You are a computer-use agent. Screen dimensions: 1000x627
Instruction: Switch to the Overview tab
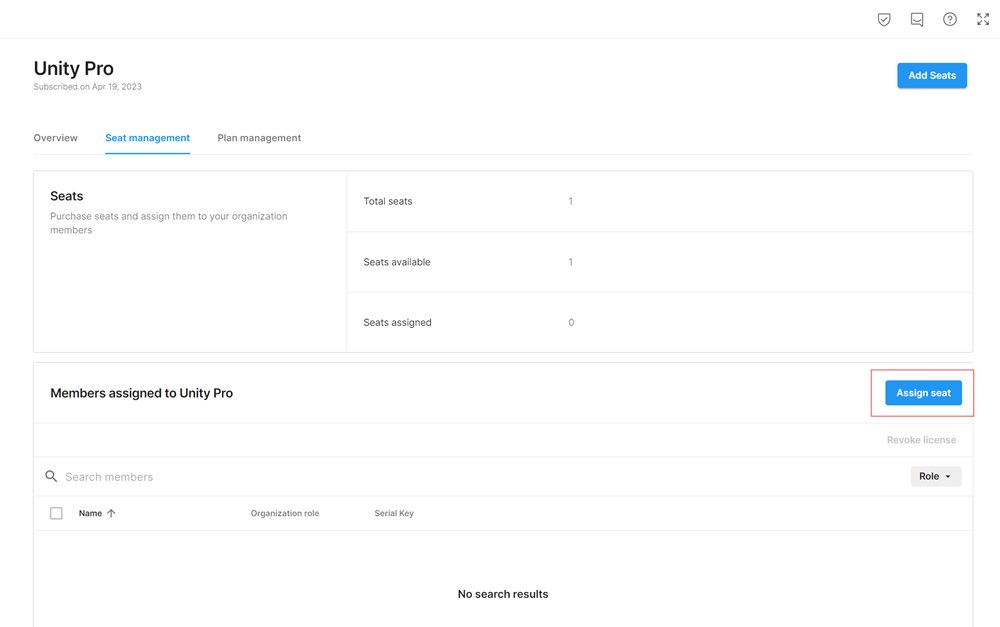tap(55, 138)
